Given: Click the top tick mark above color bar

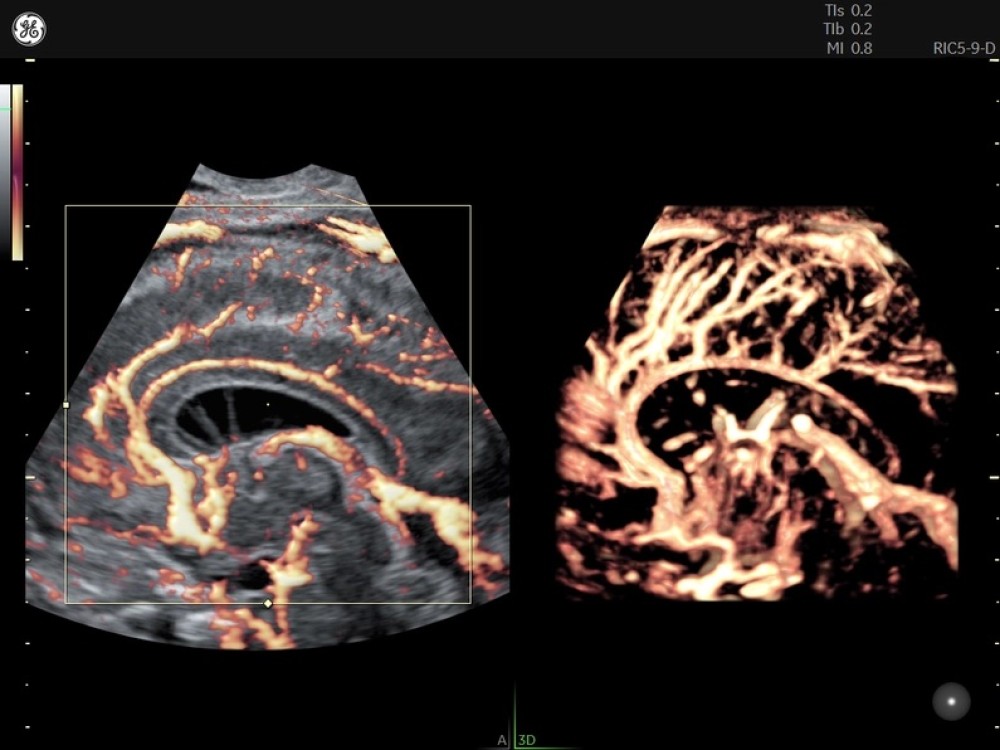Looking at the screenshot, I should click(30, 62).
